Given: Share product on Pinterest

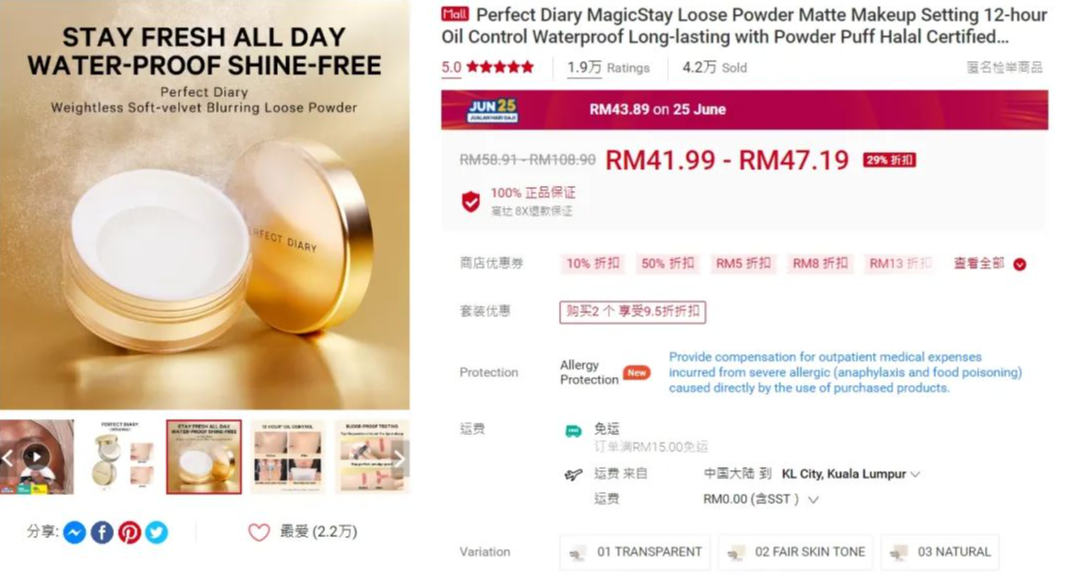Looking at the screenshot, I should pos(129,532).
